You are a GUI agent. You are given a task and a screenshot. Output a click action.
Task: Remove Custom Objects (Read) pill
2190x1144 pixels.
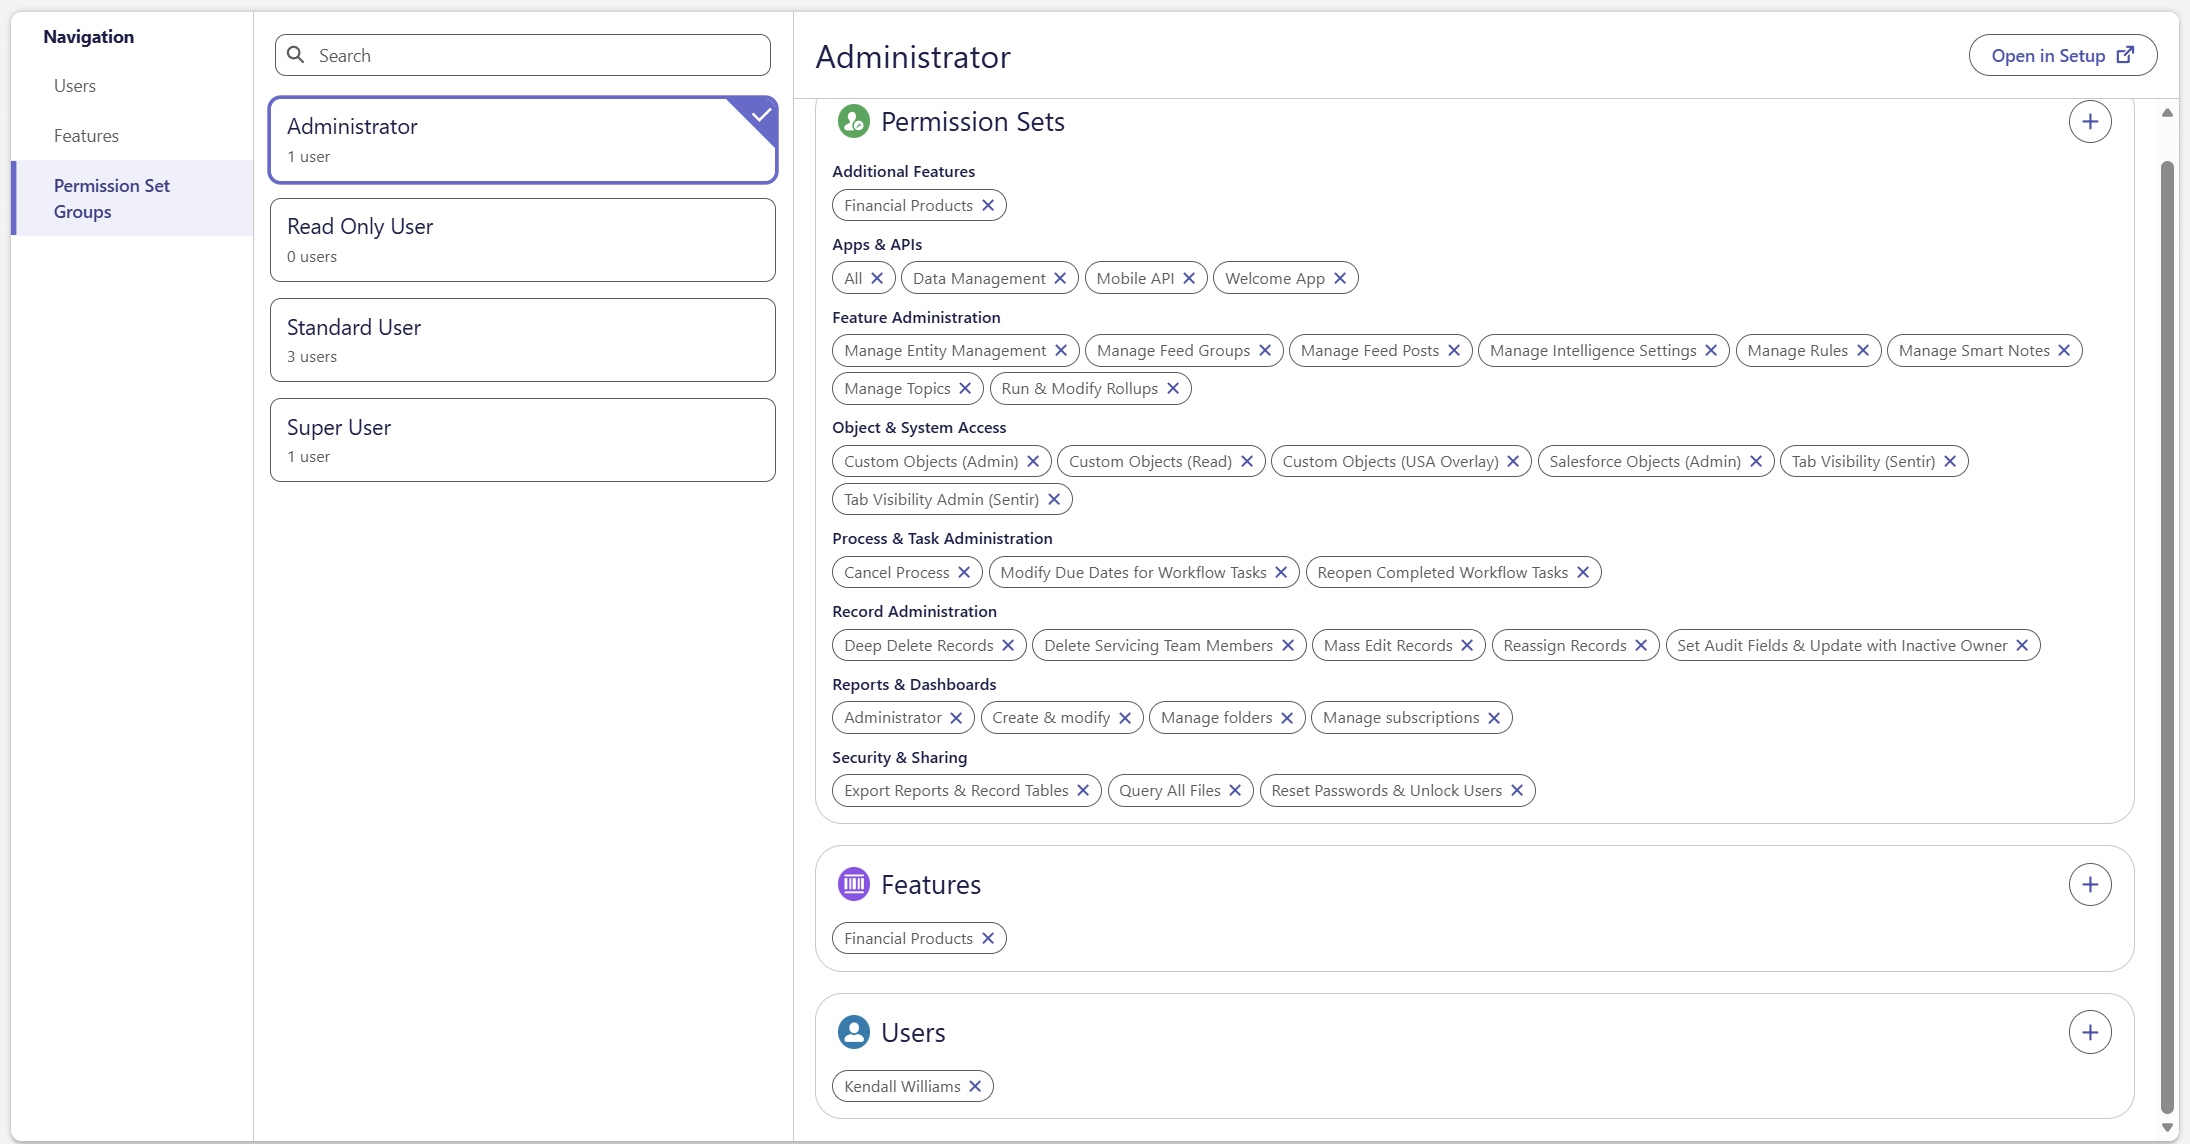[x=1247, y=461]
